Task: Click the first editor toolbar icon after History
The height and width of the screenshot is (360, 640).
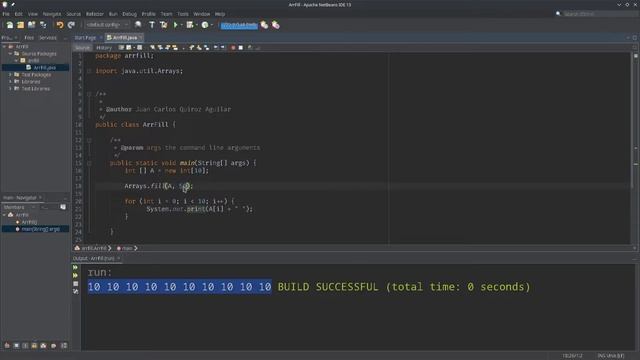Action: coord(121,48)
